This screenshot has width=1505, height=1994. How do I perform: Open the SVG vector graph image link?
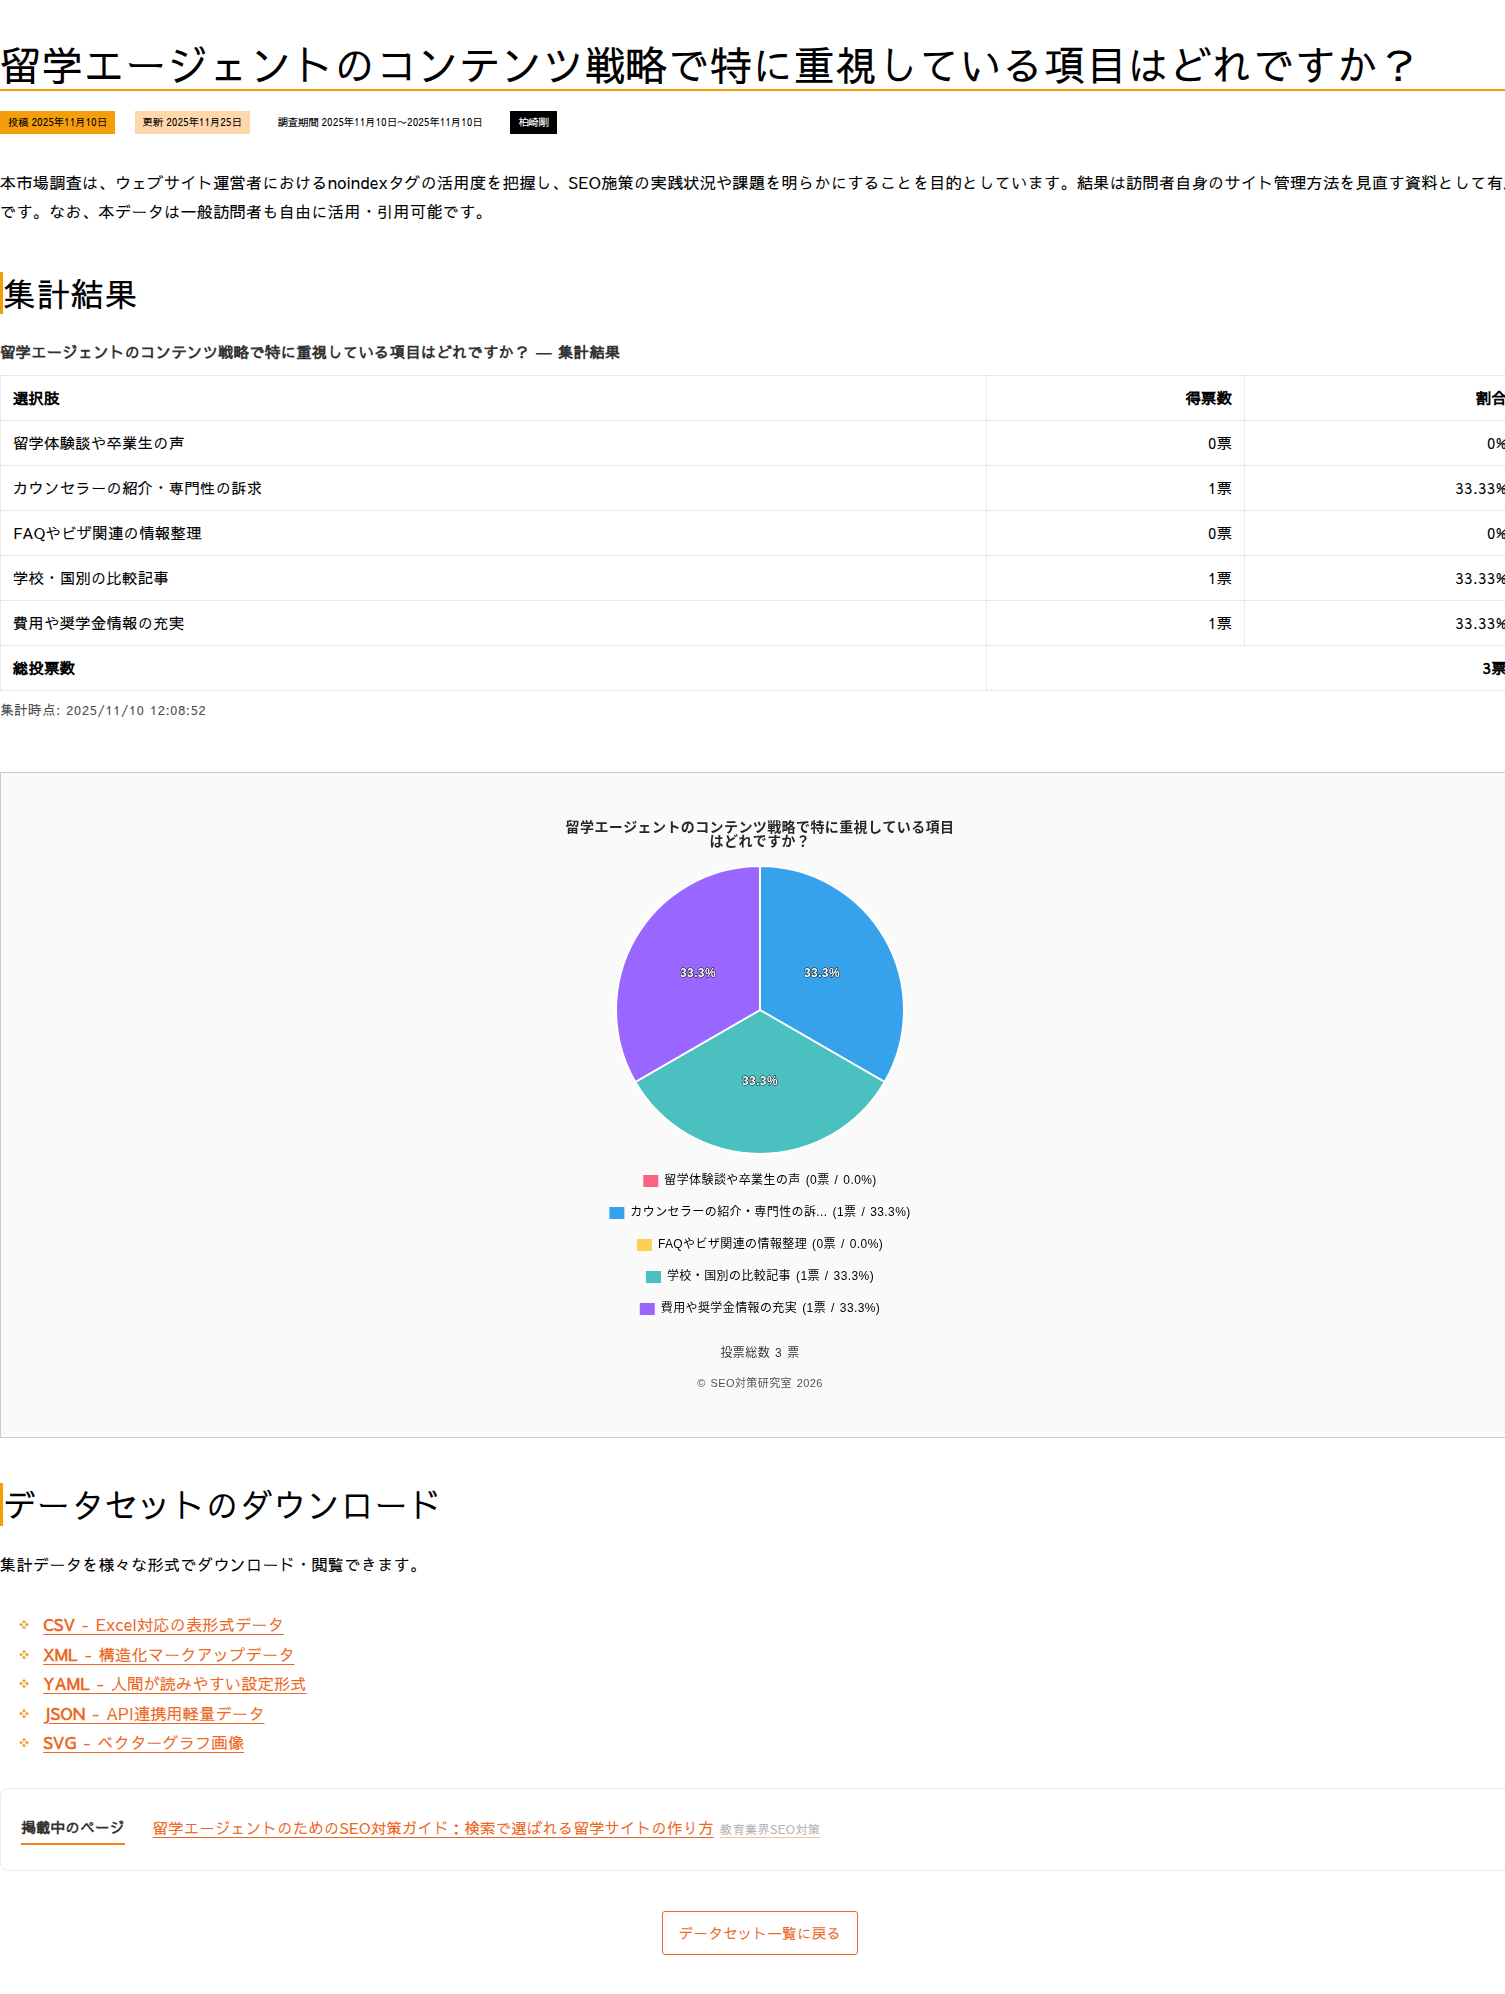(x=143, y=1743)
